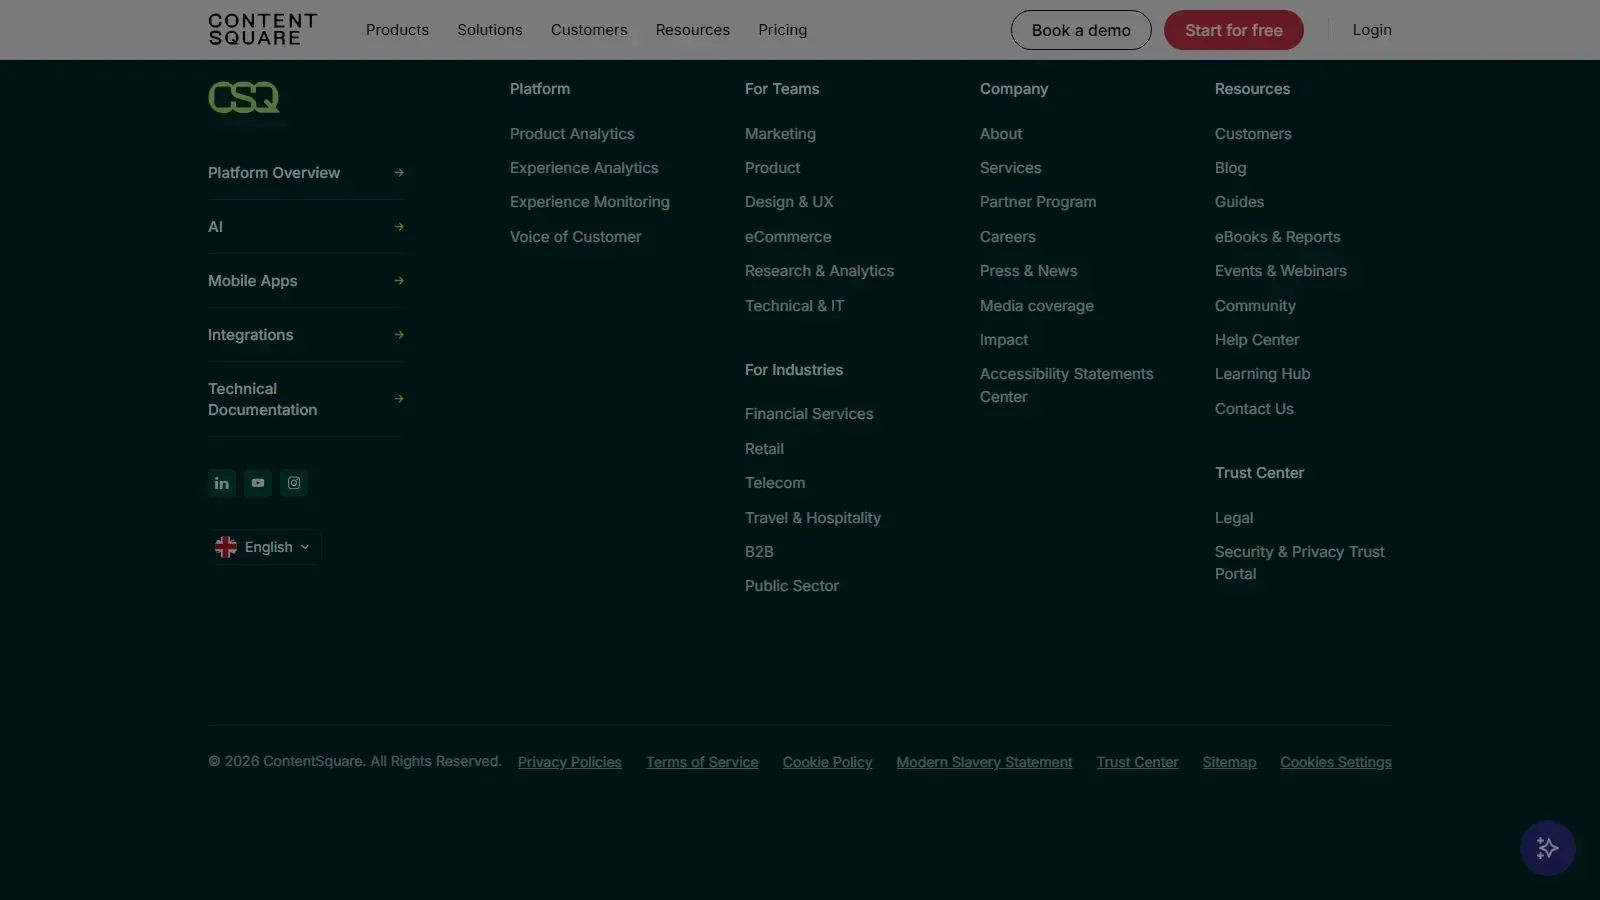Open Product Analytics link

tap(572, 134)
